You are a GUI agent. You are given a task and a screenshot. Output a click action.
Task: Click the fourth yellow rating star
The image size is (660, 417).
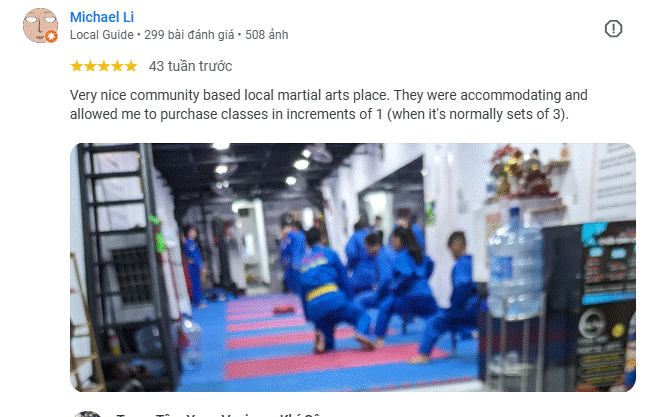[x=117, y=66]
